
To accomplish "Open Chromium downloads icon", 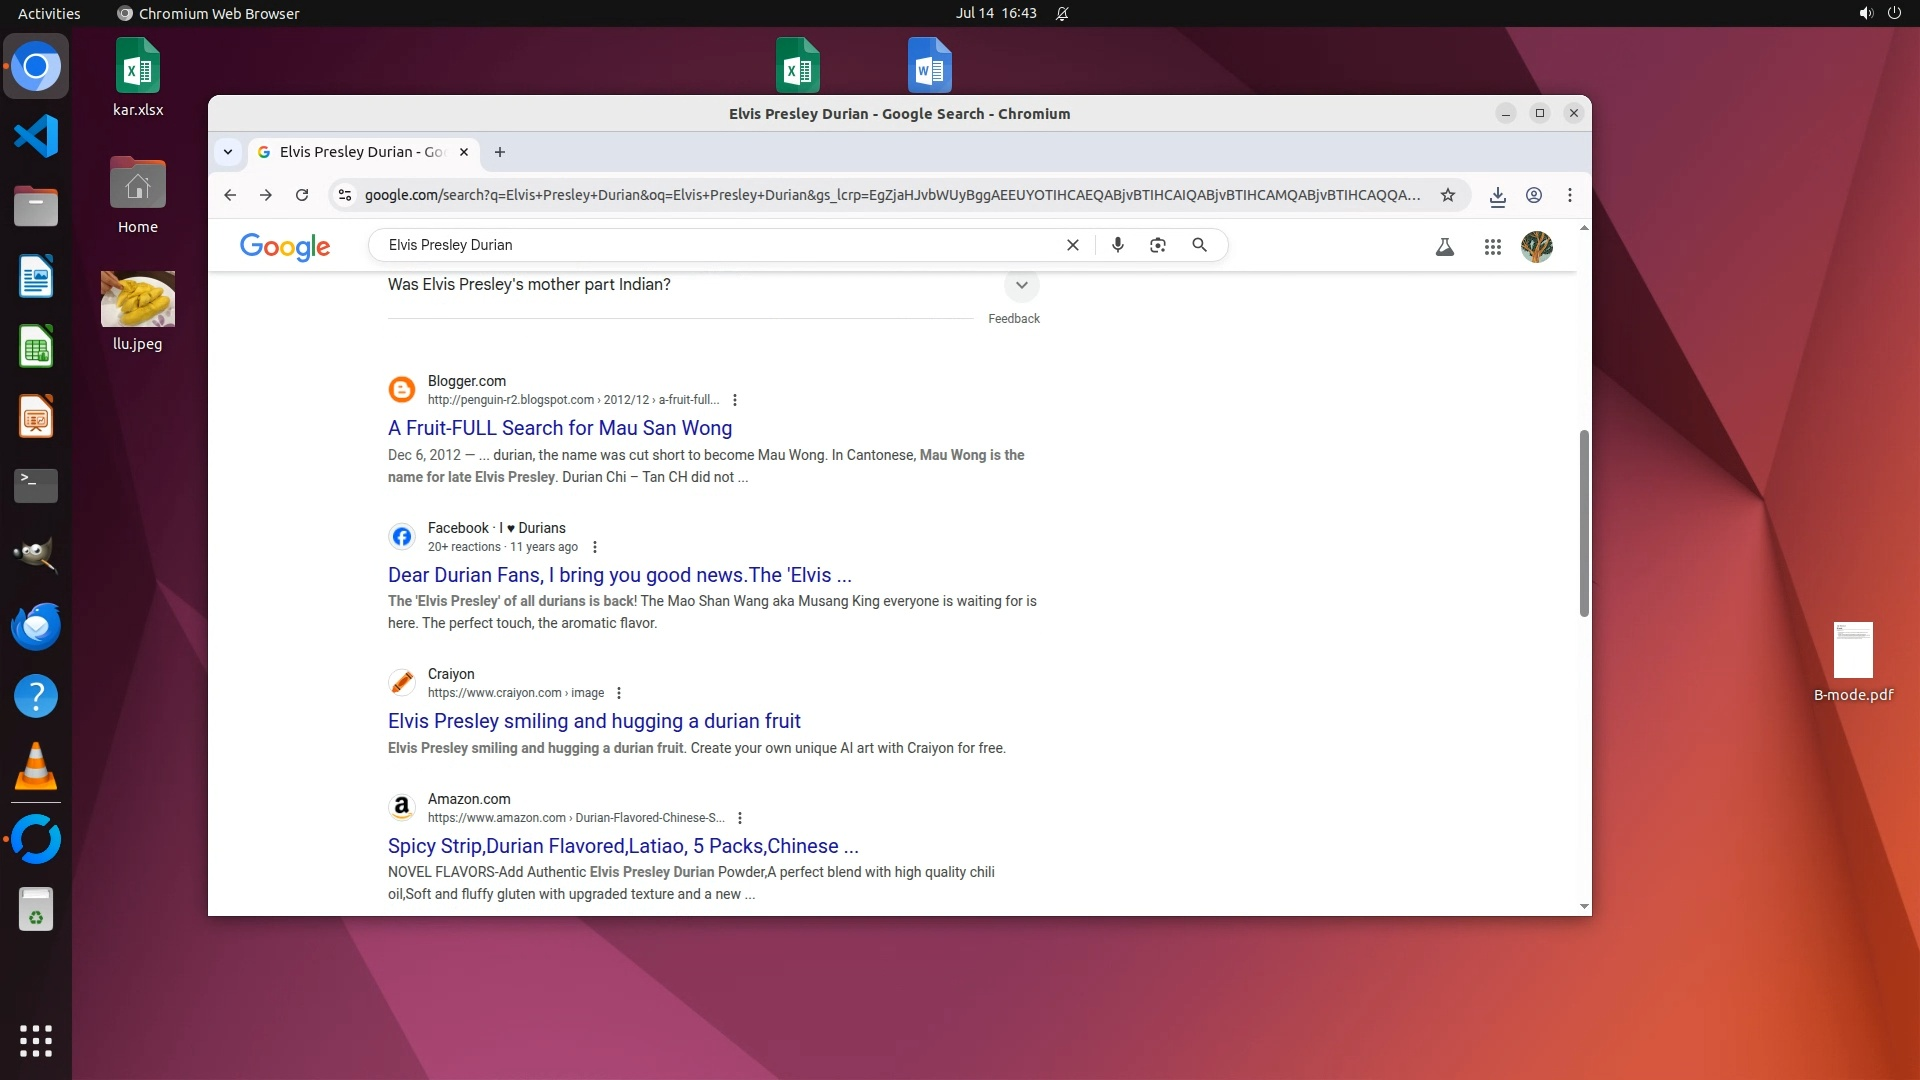I will (x=1497, y=196).
